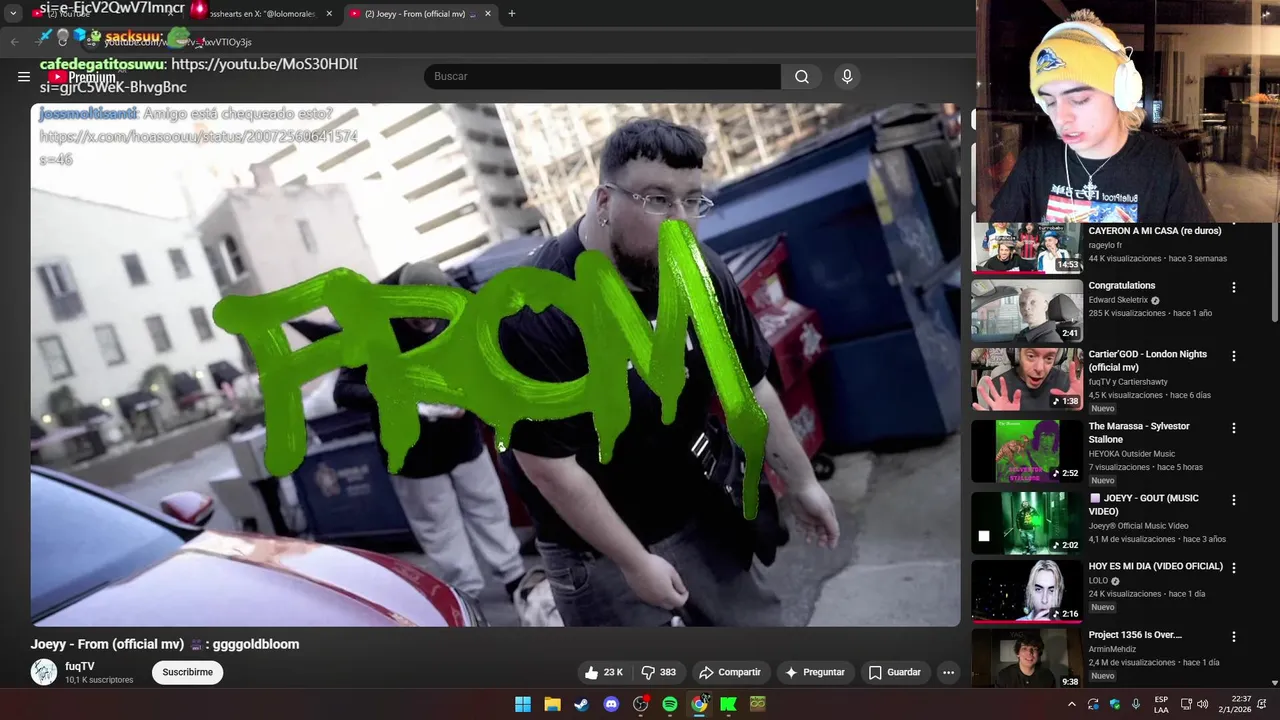Open the fuqTV channel avatar
1280x720 pixels.
pyautogui.click(x=44, y=672)
